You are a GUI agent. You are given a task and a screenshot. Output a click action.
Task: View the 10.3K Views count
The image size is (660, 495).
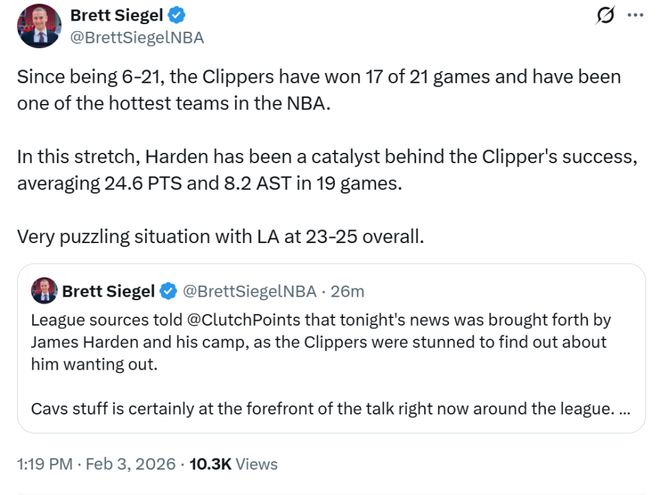[x=233, y=464]
